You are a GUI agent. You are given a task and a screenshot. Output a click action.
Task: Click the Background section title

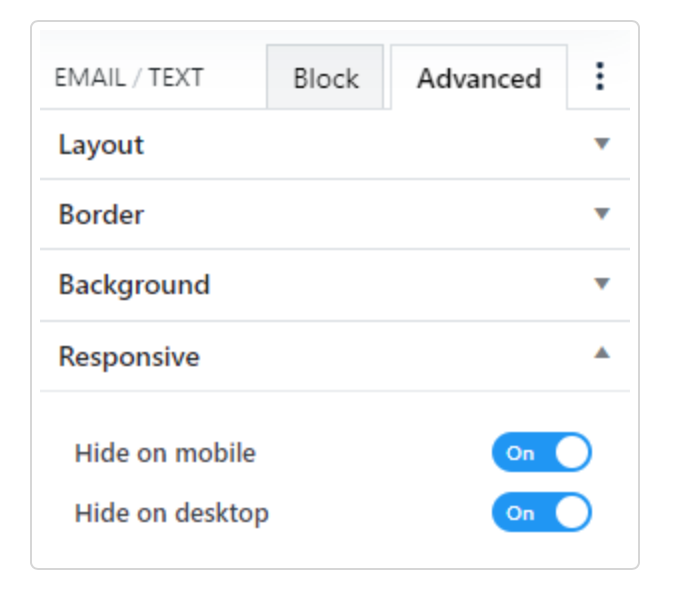(x=134, y=285)
